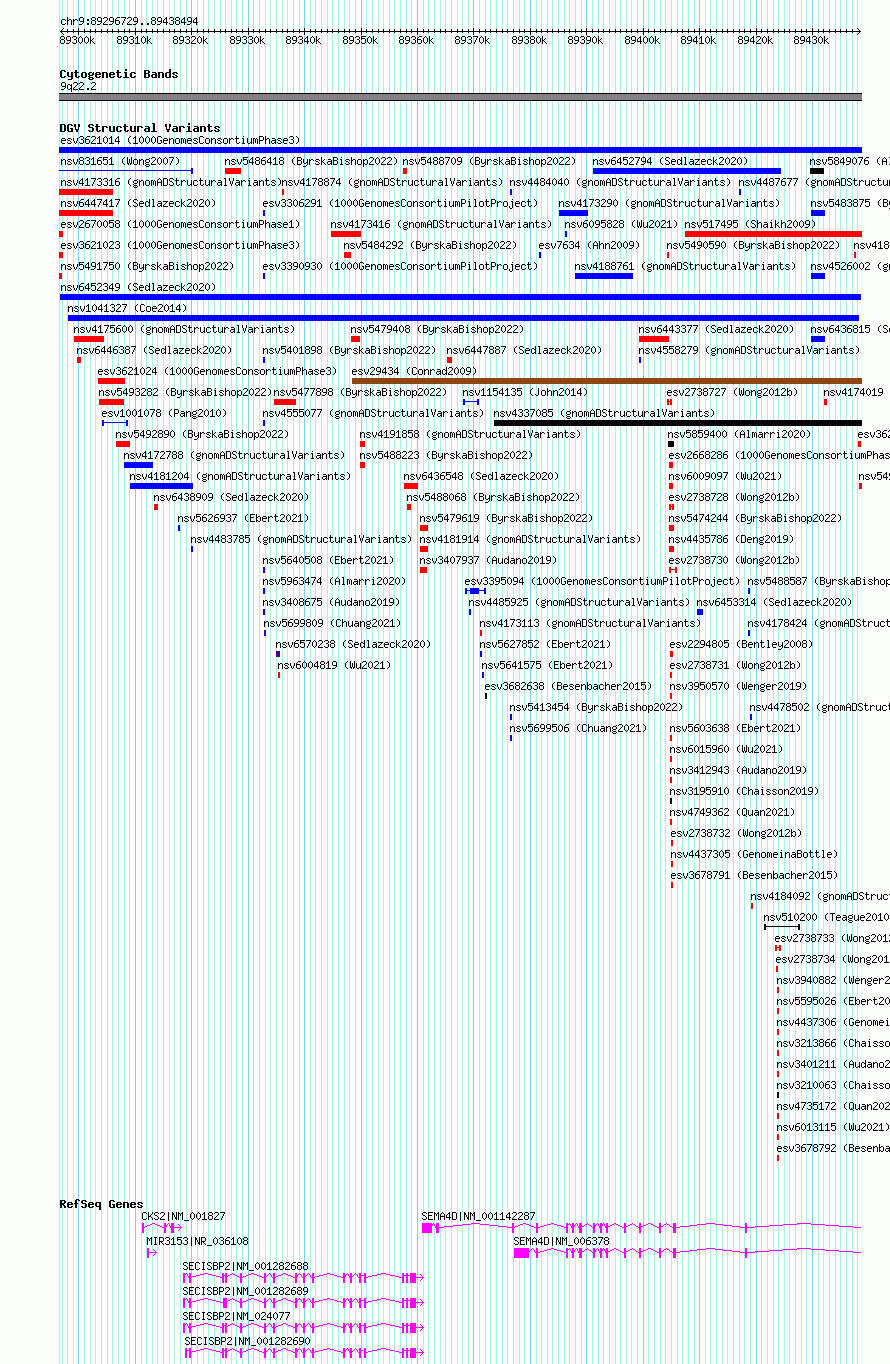Click the nsv5484292 (ByrskaBishop2022) label
The width and height of the screenshot is (890, 1364).
(430, 245)
